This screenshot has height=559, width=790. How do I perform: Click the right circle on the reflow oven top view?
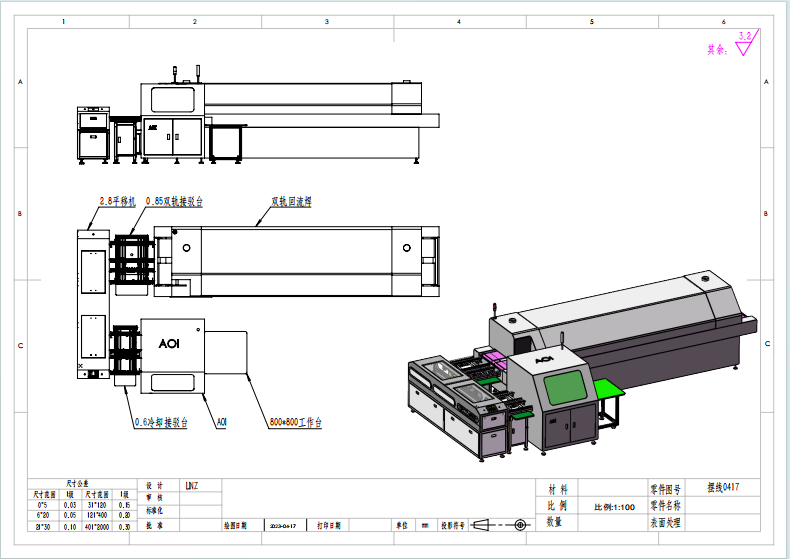tap(405, 247)
